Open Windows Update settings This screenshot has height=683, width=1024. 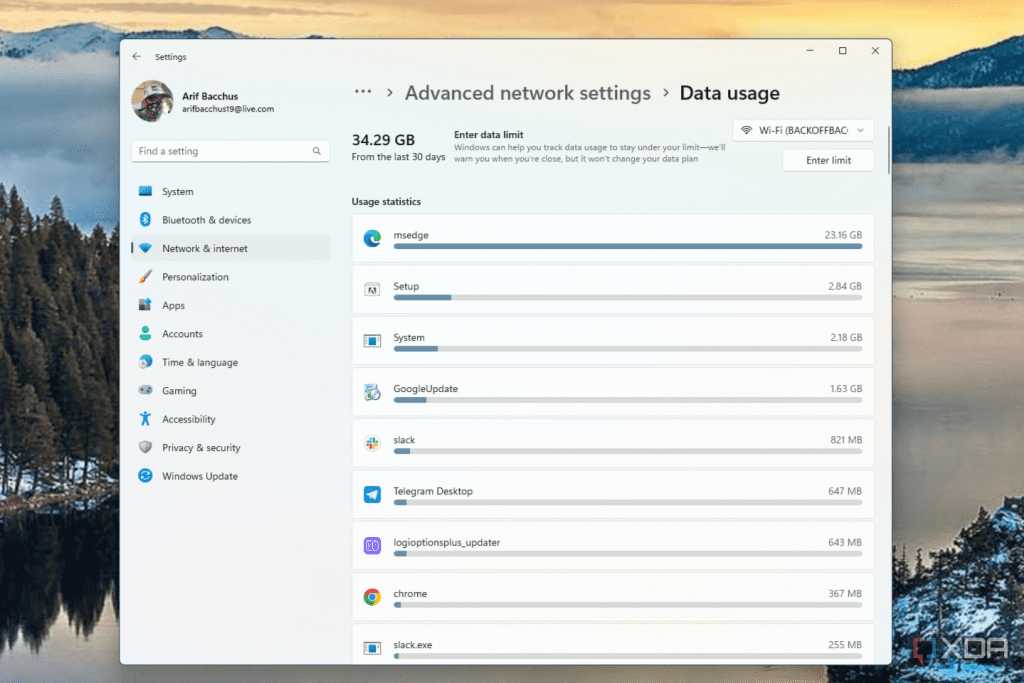pos(231,476)
